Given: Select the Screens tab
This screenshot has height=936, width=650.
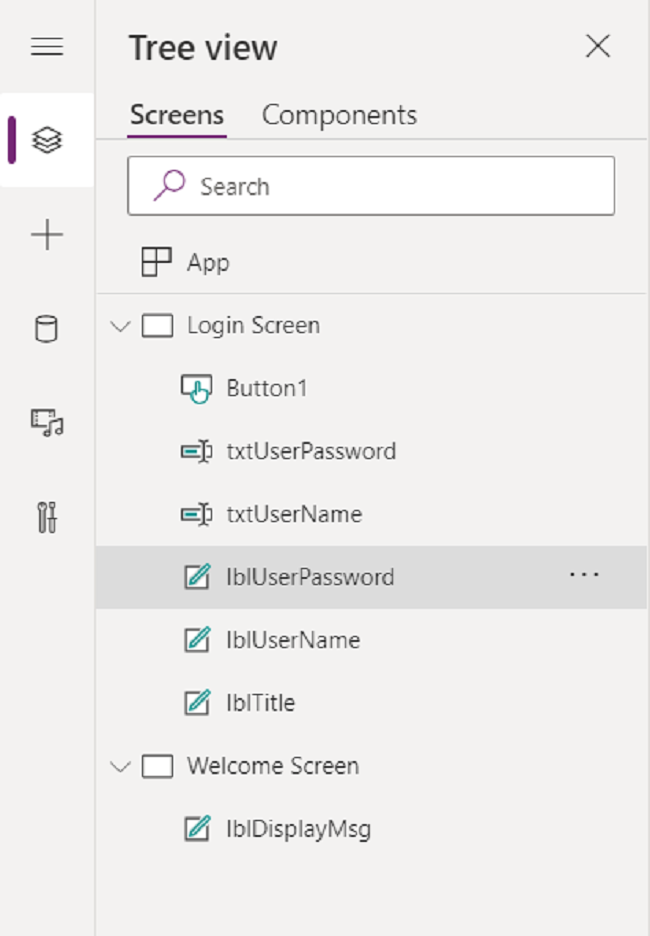Looking at the screenshot, I should click(176, 115).
